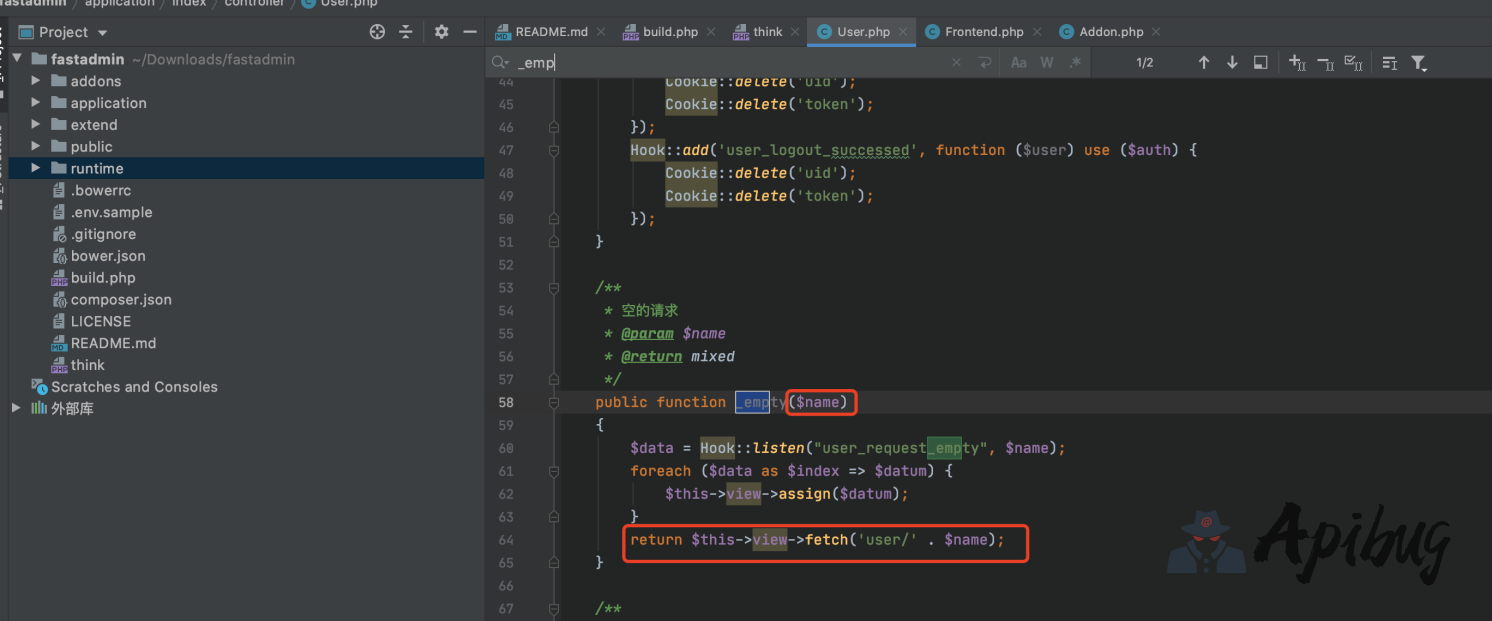Switch to the README.md tab
Viewport: 1492px width, 621px height.
[x=551, y=32]
